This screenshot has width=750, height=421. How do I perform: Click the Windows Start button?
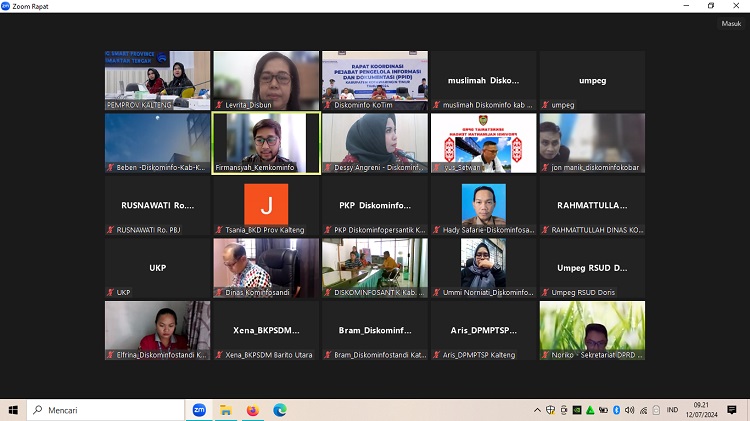(x=13, y=410)
